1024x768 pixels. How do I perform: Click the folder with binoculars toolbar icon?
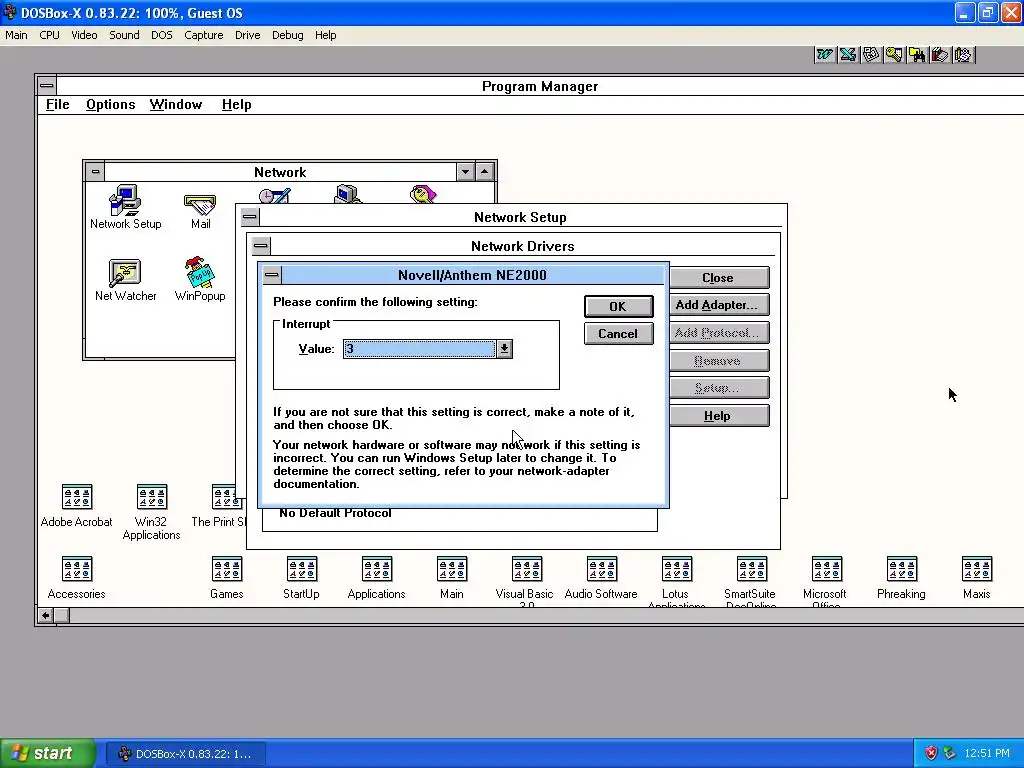click(917, 55)
